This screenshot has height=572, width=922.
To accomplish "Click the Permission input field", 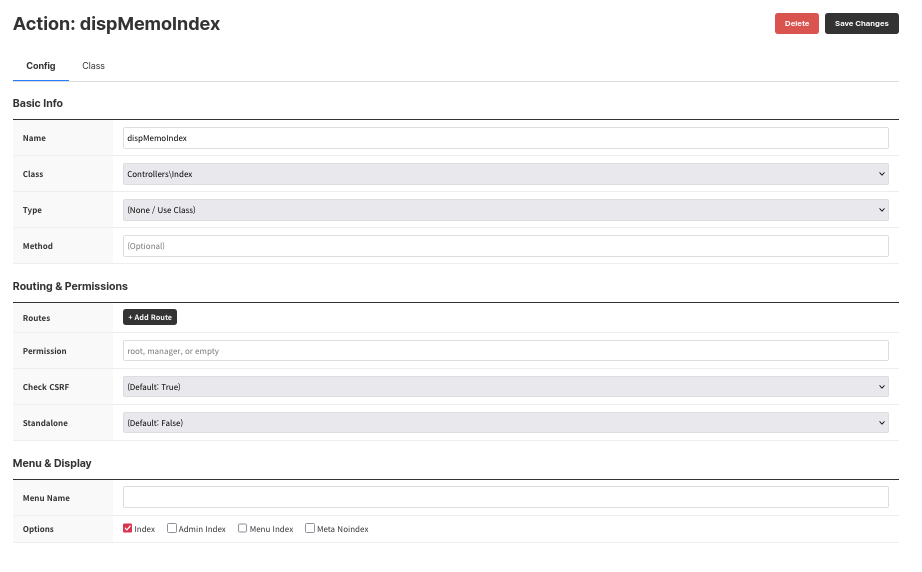I will coord(505,351).
